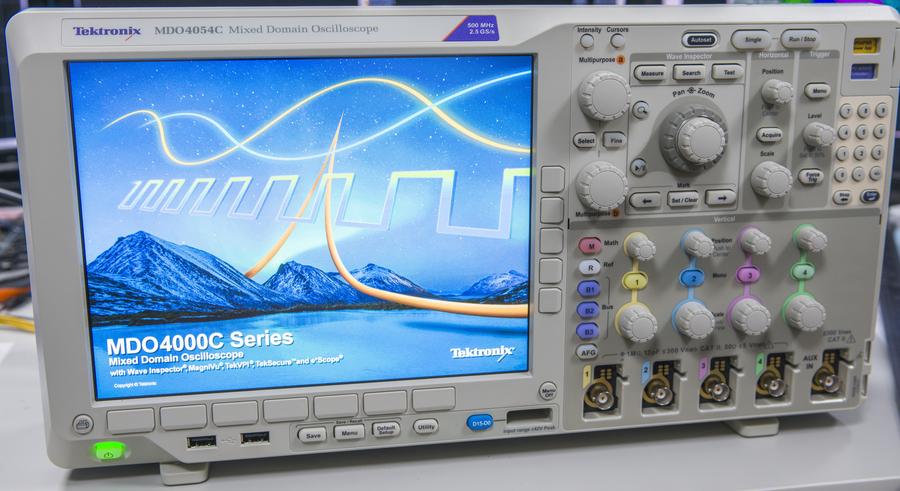Screen dimensions: 900x491
Task: Tap the Save button
Action: (x=313, y=435)
